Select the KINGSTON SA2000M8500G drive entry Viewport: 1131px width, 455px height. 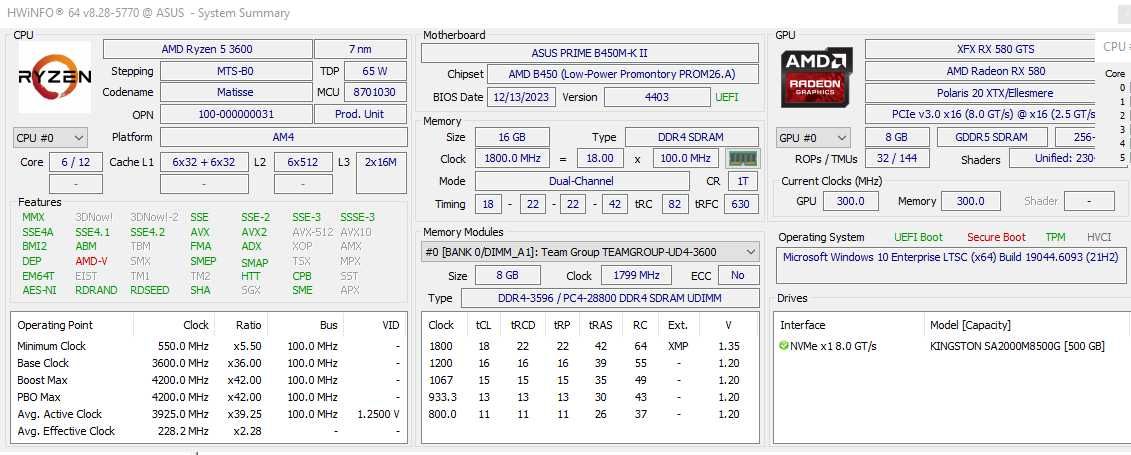(x=1017, y=346)
